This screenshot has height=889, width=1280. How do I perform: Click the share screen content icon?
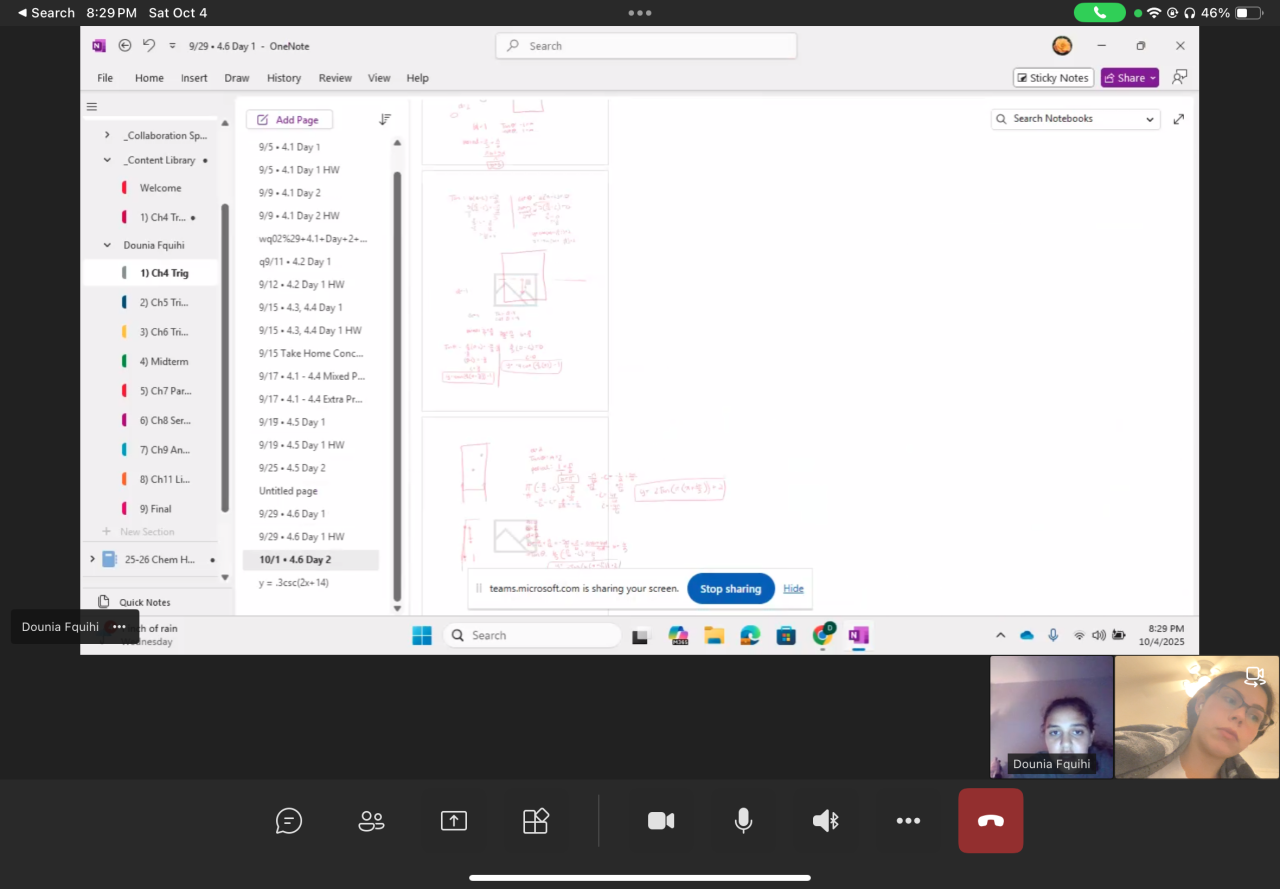click(x=454, y=821)
